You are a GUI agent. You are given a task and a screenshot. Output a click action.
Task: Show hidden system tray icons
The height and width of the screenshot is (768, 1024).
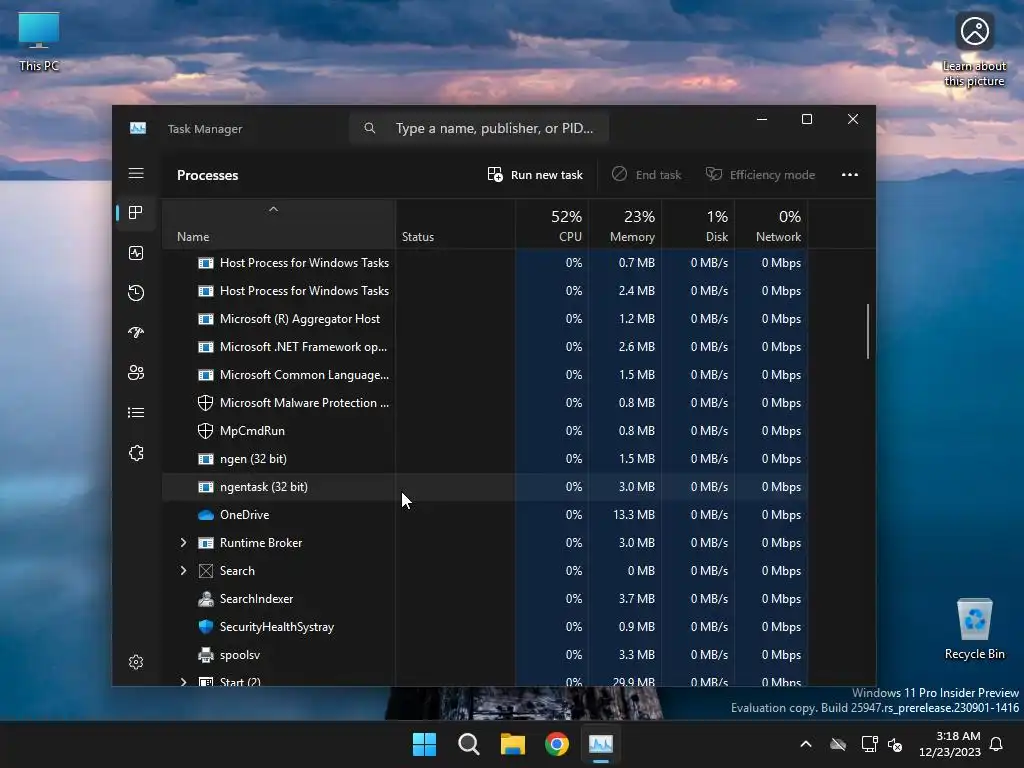[x=806, y=744]
